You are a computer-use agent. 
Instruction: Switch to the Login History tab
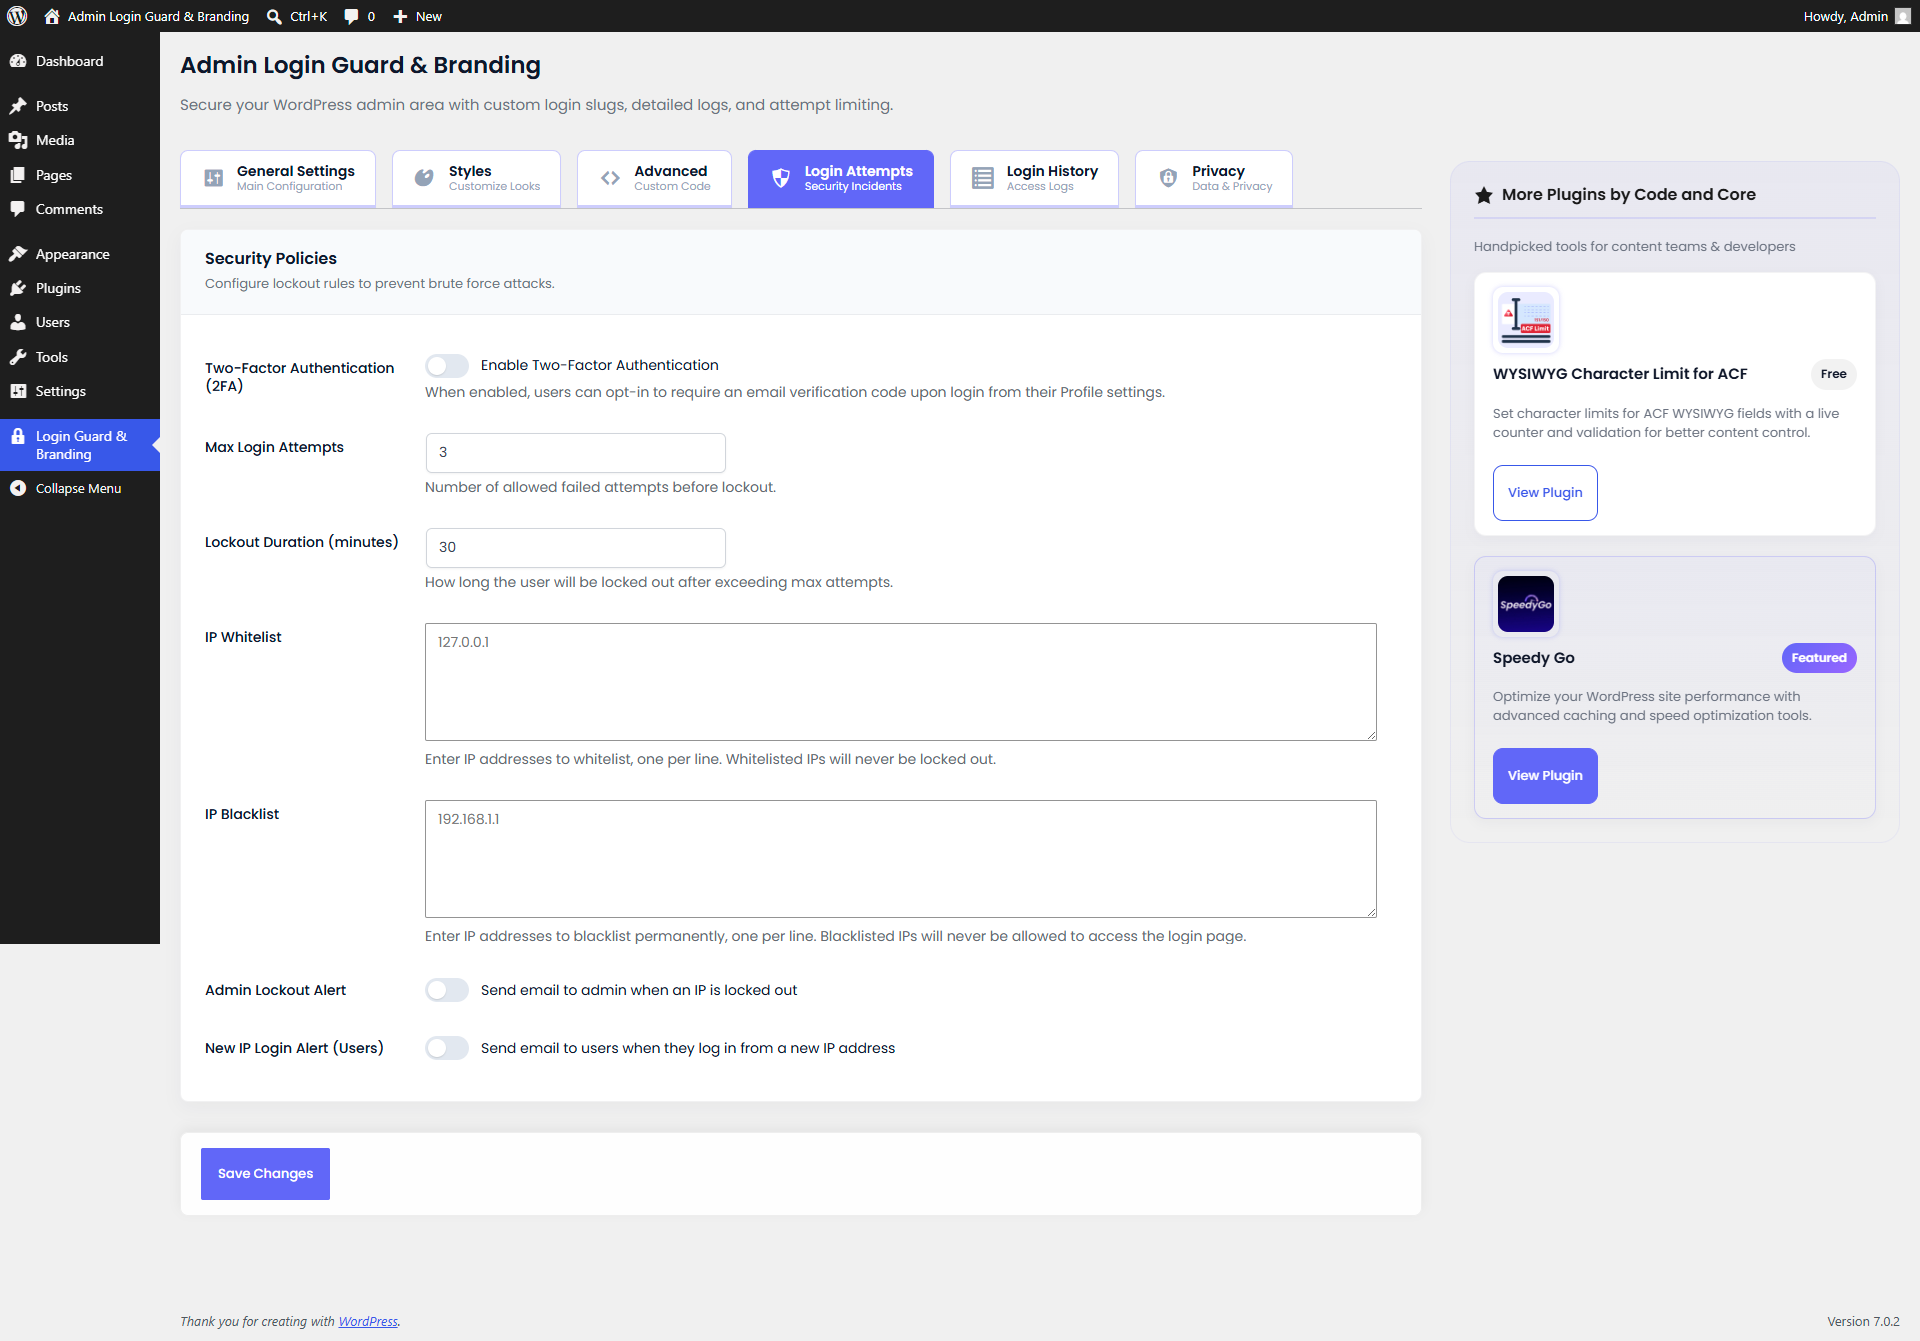tap(1034, 178)
